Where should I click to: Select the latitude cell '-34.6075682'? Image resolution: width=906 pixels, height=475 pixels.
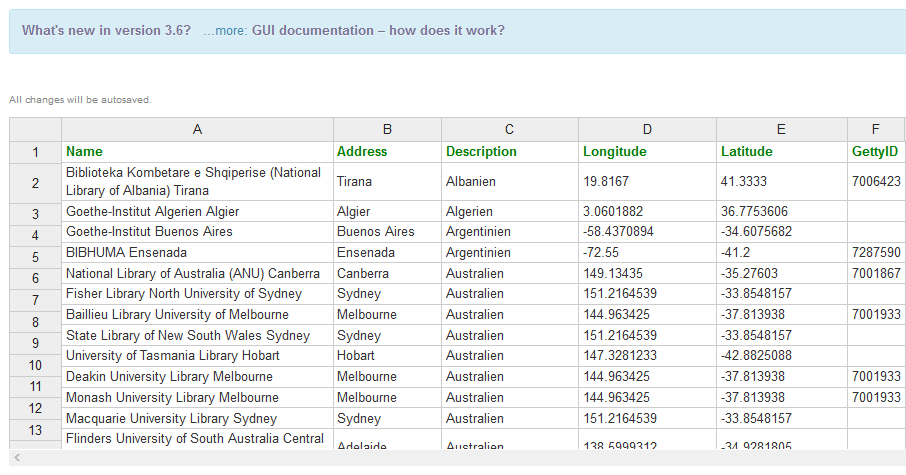(782, 232)
